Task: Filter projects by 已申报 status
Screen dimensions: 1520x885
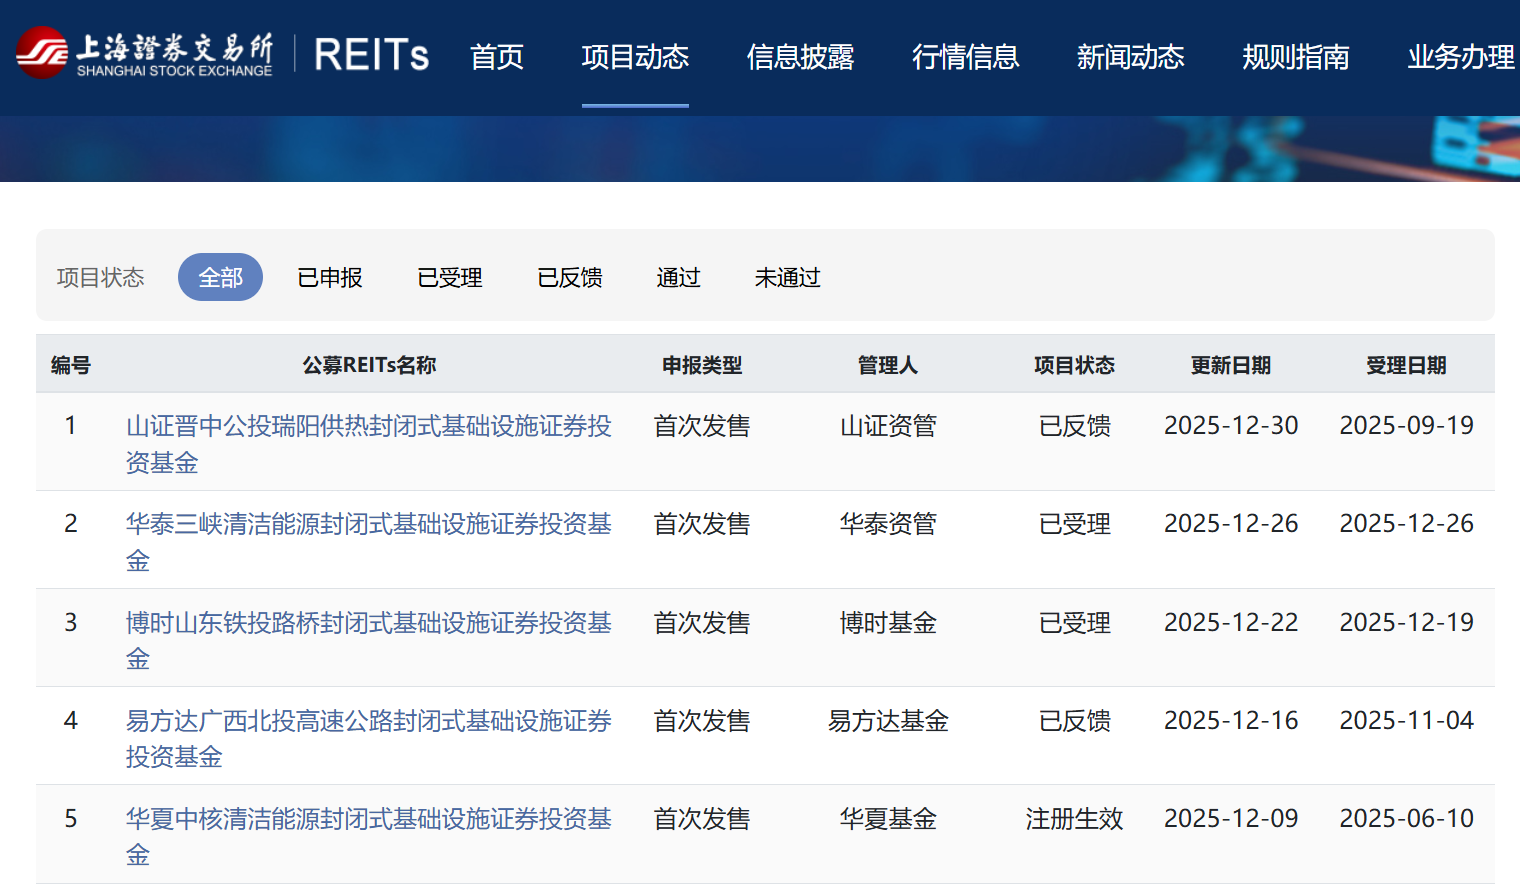Action: tap(330, 277)
